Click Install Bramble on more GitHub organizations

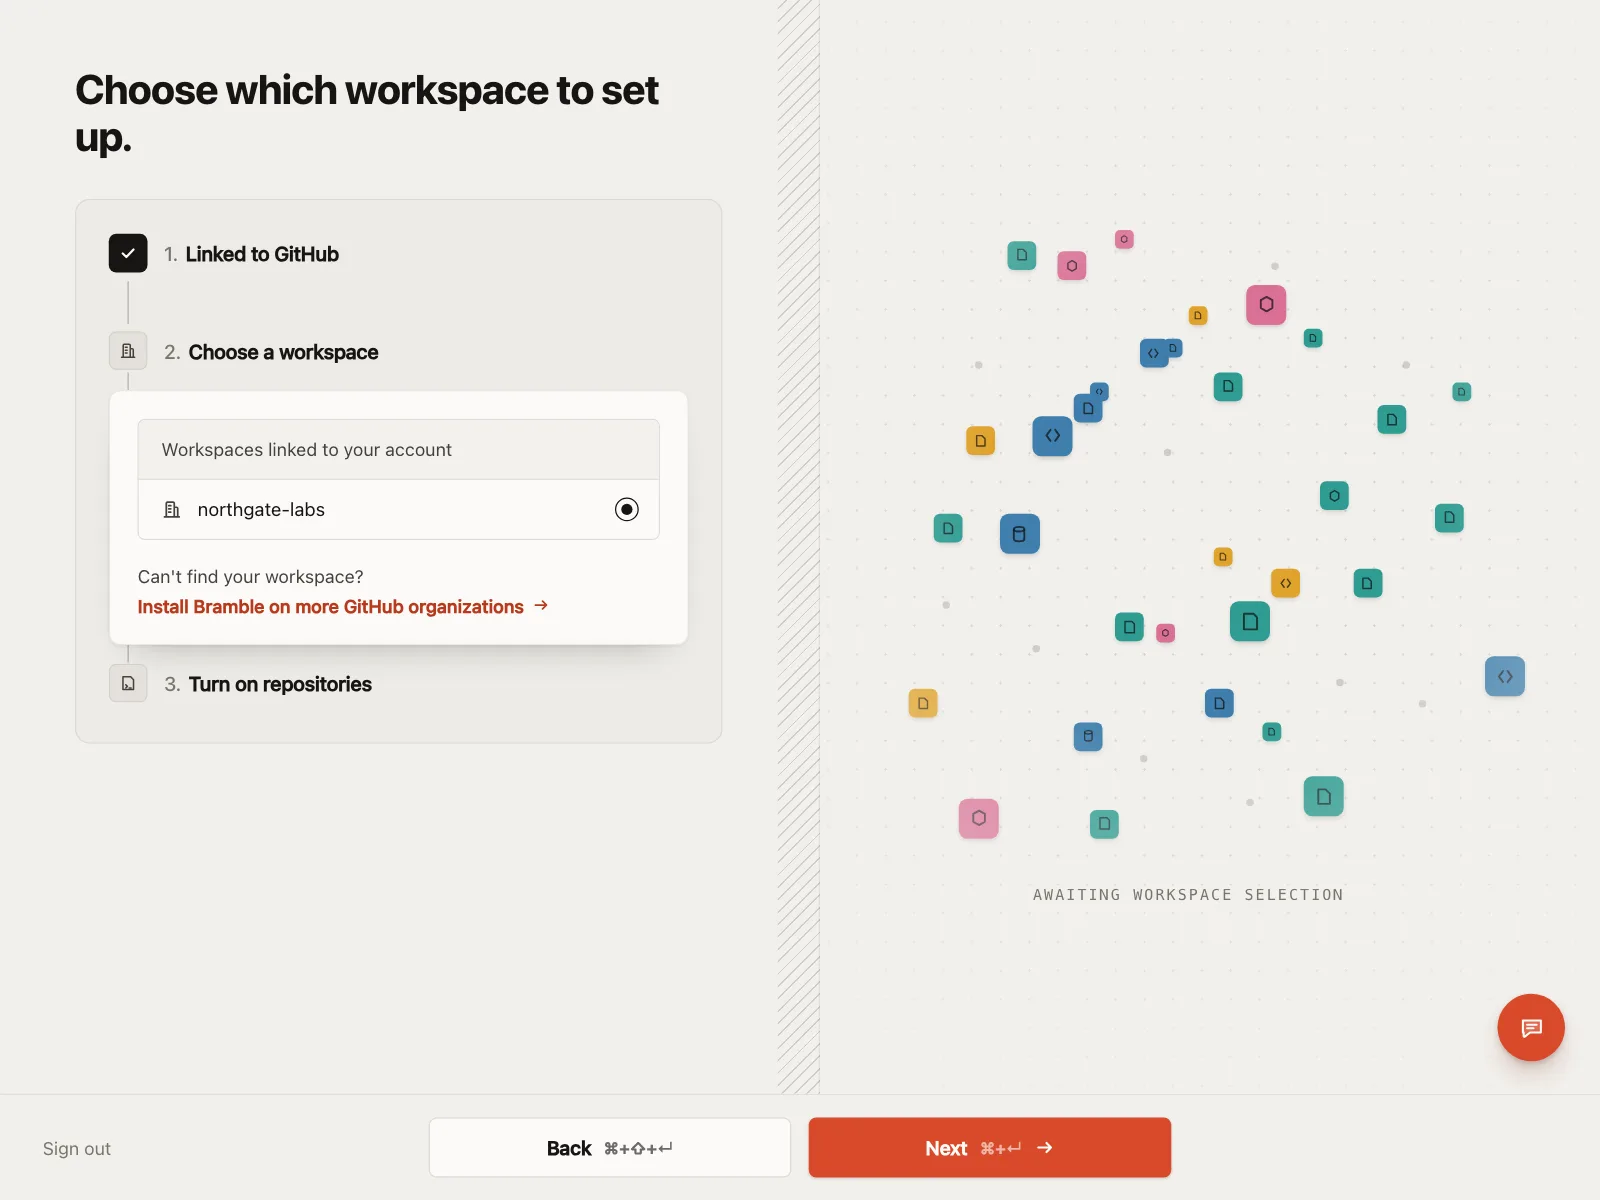click(330, 607)
